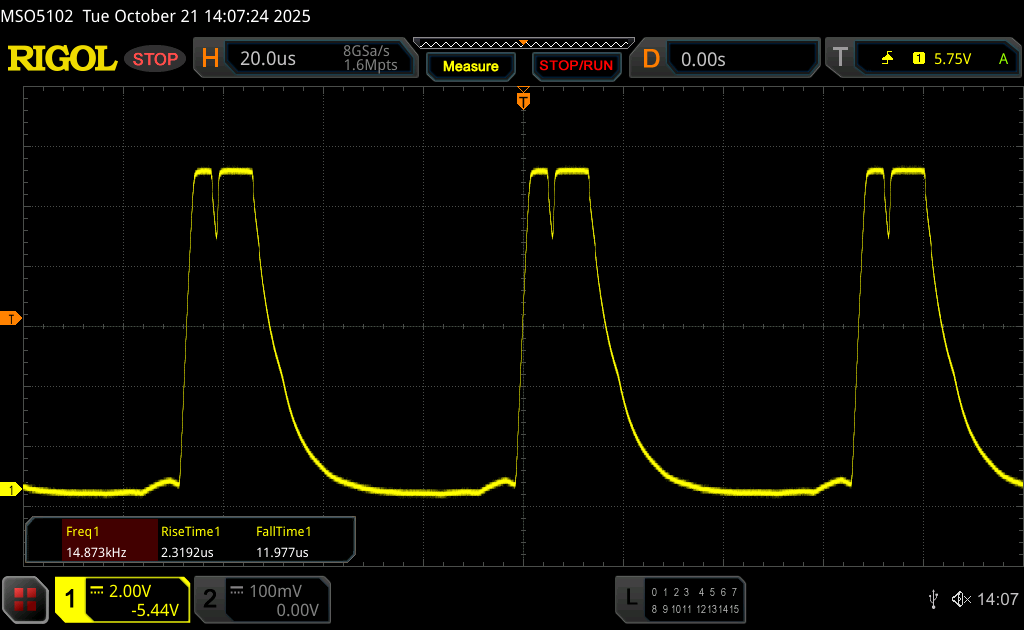Viewport: 1024px width, 630px height.
Task: Open the Measure menu
Action: pos(470,66)
